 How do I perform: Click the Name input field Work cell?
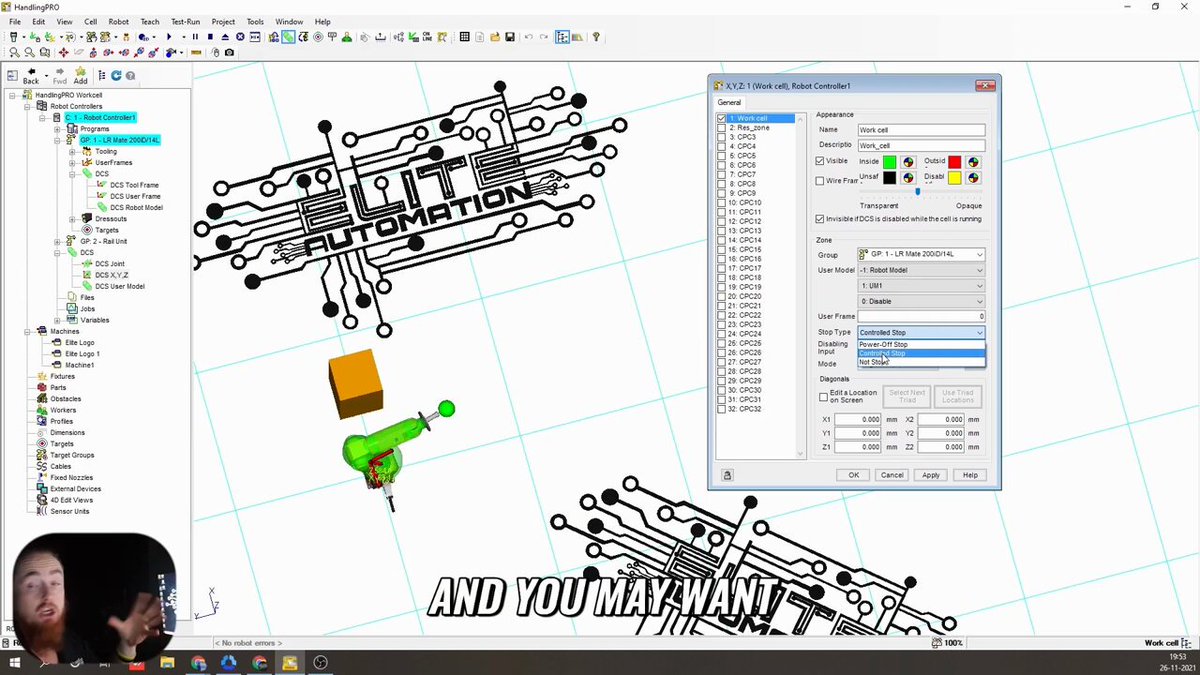pos(921,130)
